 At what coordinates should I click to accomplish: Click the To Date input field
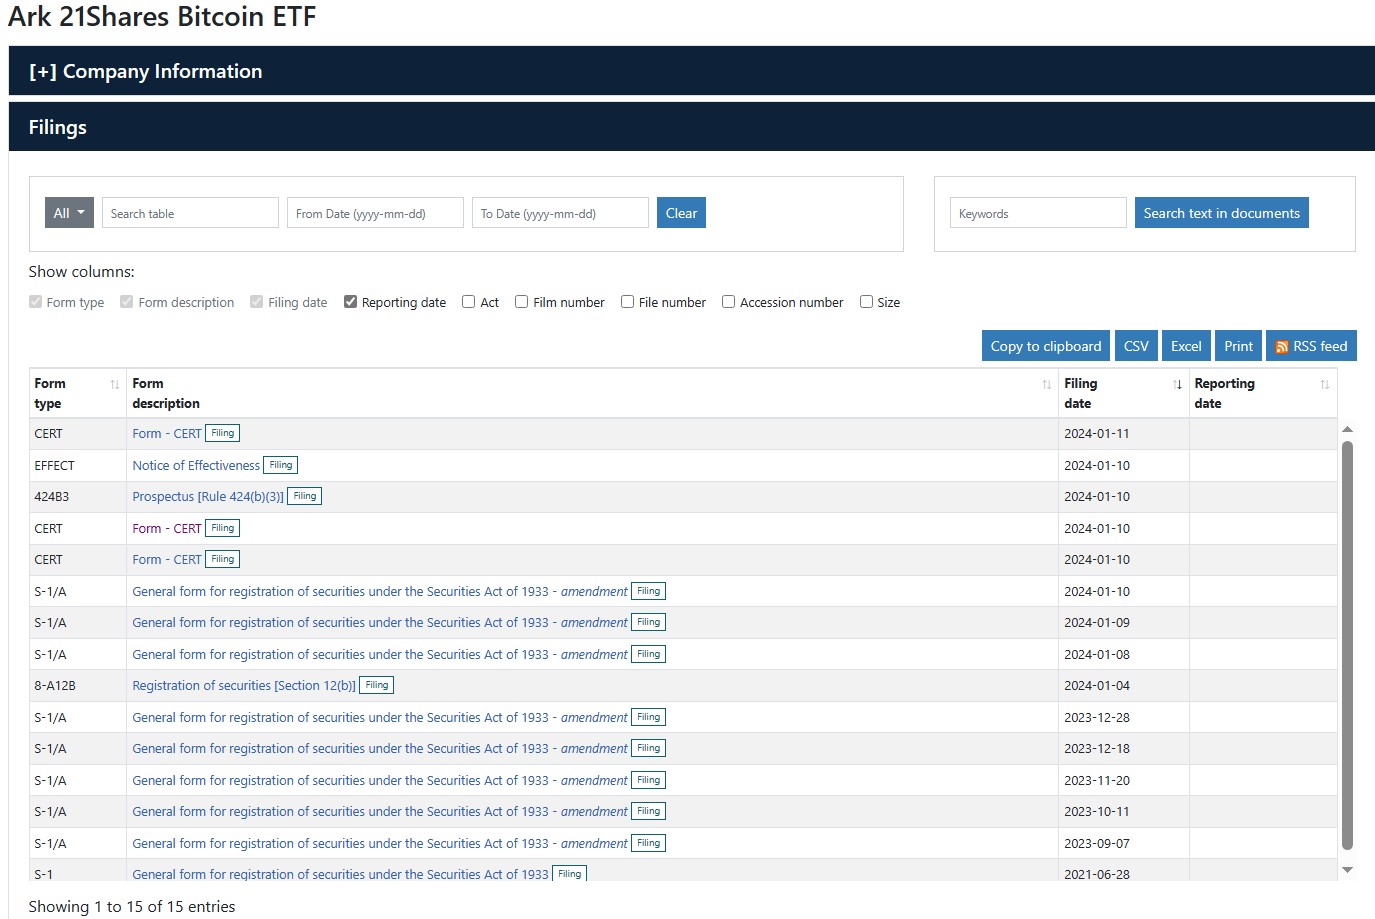pyautogui.click(x=560, y=213)
